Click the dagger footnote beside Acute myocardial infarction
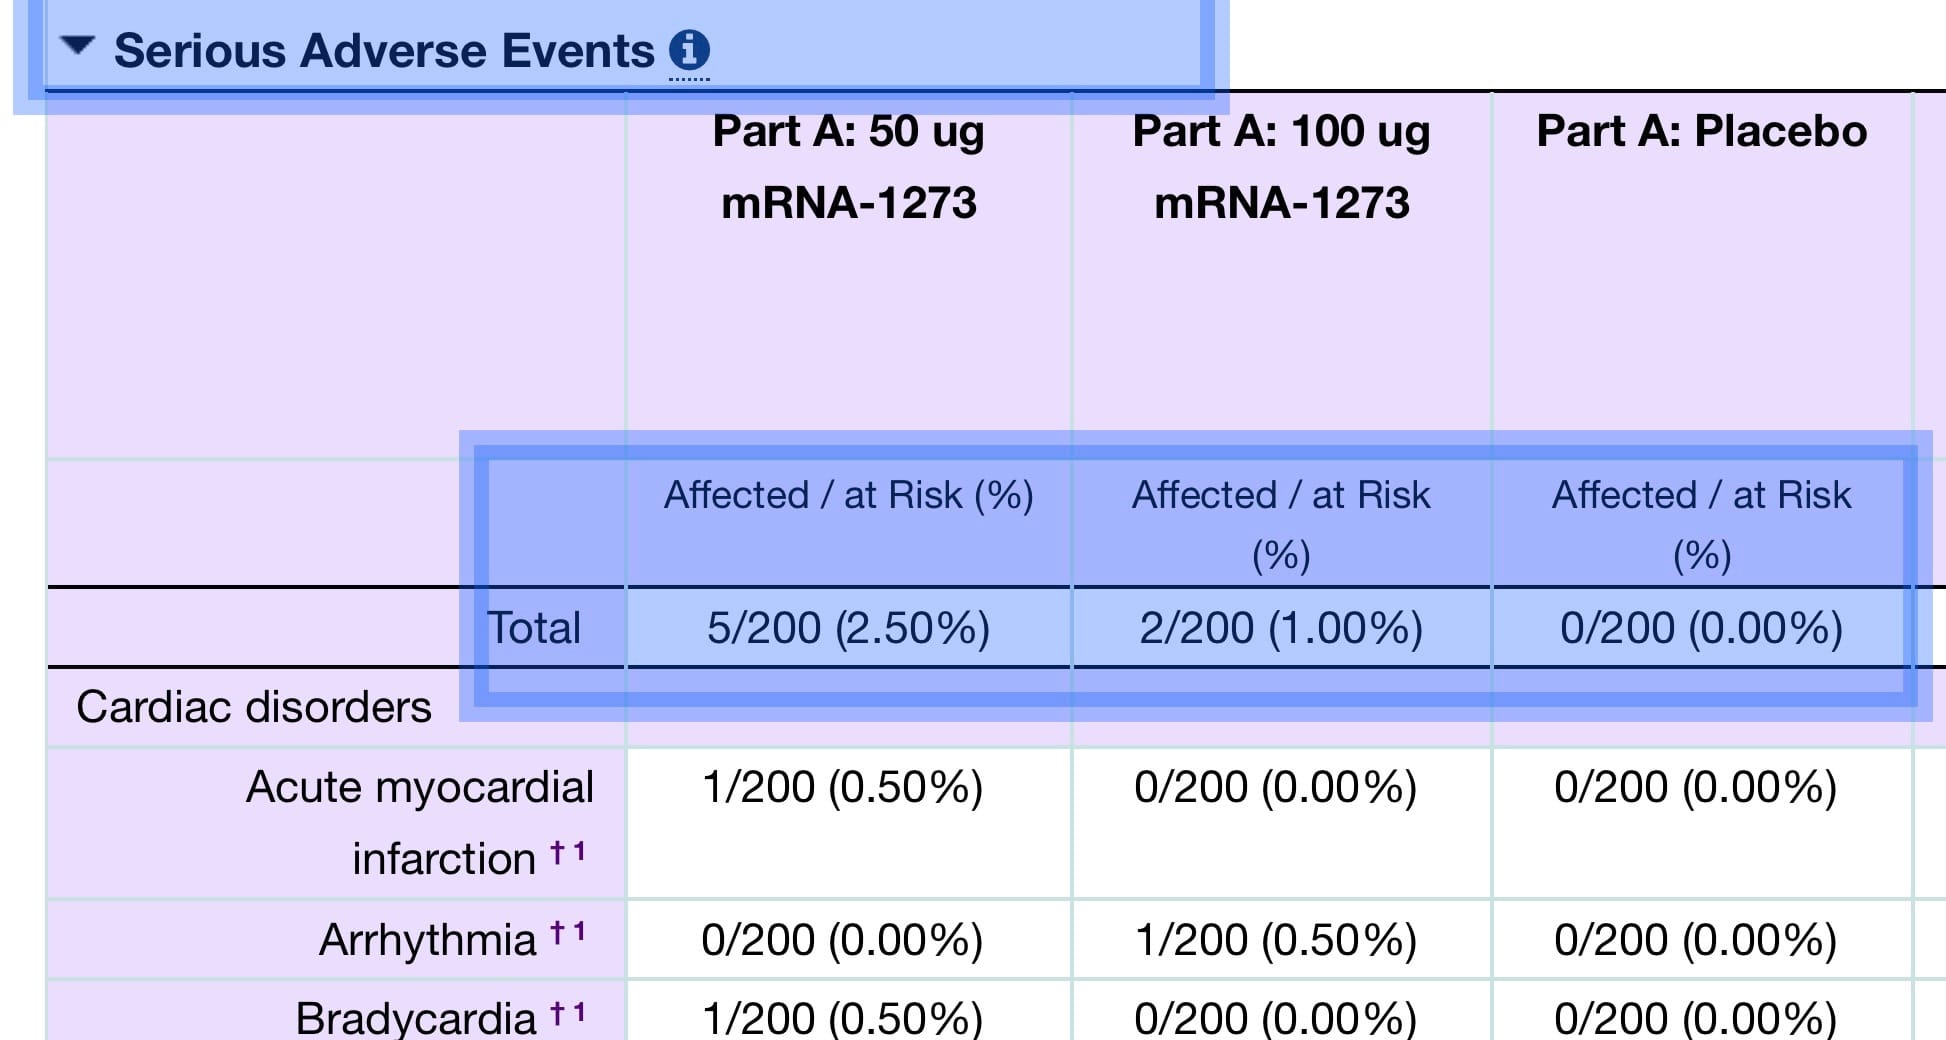The image size is (1946, 1040). click(x=557, y=853)
